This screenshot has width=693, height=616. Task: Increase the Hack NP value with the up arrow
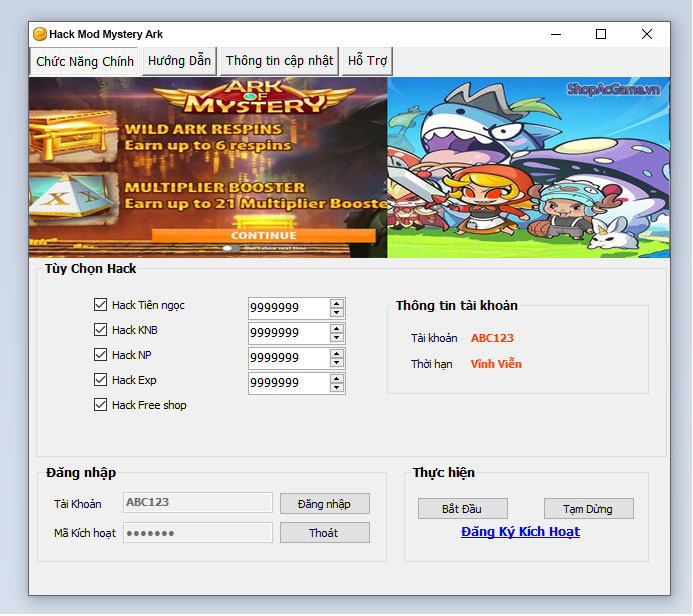click(337, 354)
